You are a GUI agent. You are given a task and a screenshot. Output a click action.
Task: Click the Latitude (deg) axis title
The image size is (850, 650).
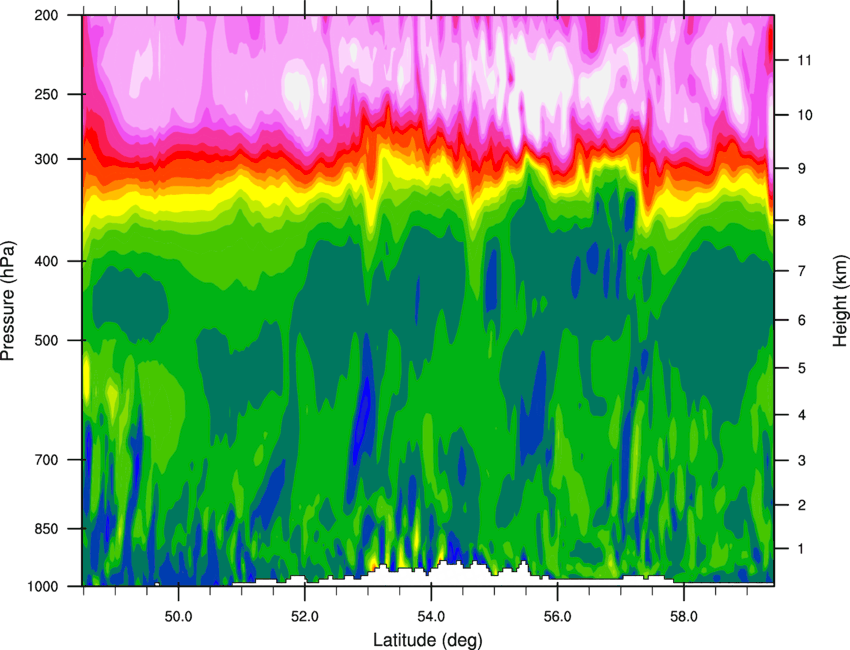click(x=428, y=640)
